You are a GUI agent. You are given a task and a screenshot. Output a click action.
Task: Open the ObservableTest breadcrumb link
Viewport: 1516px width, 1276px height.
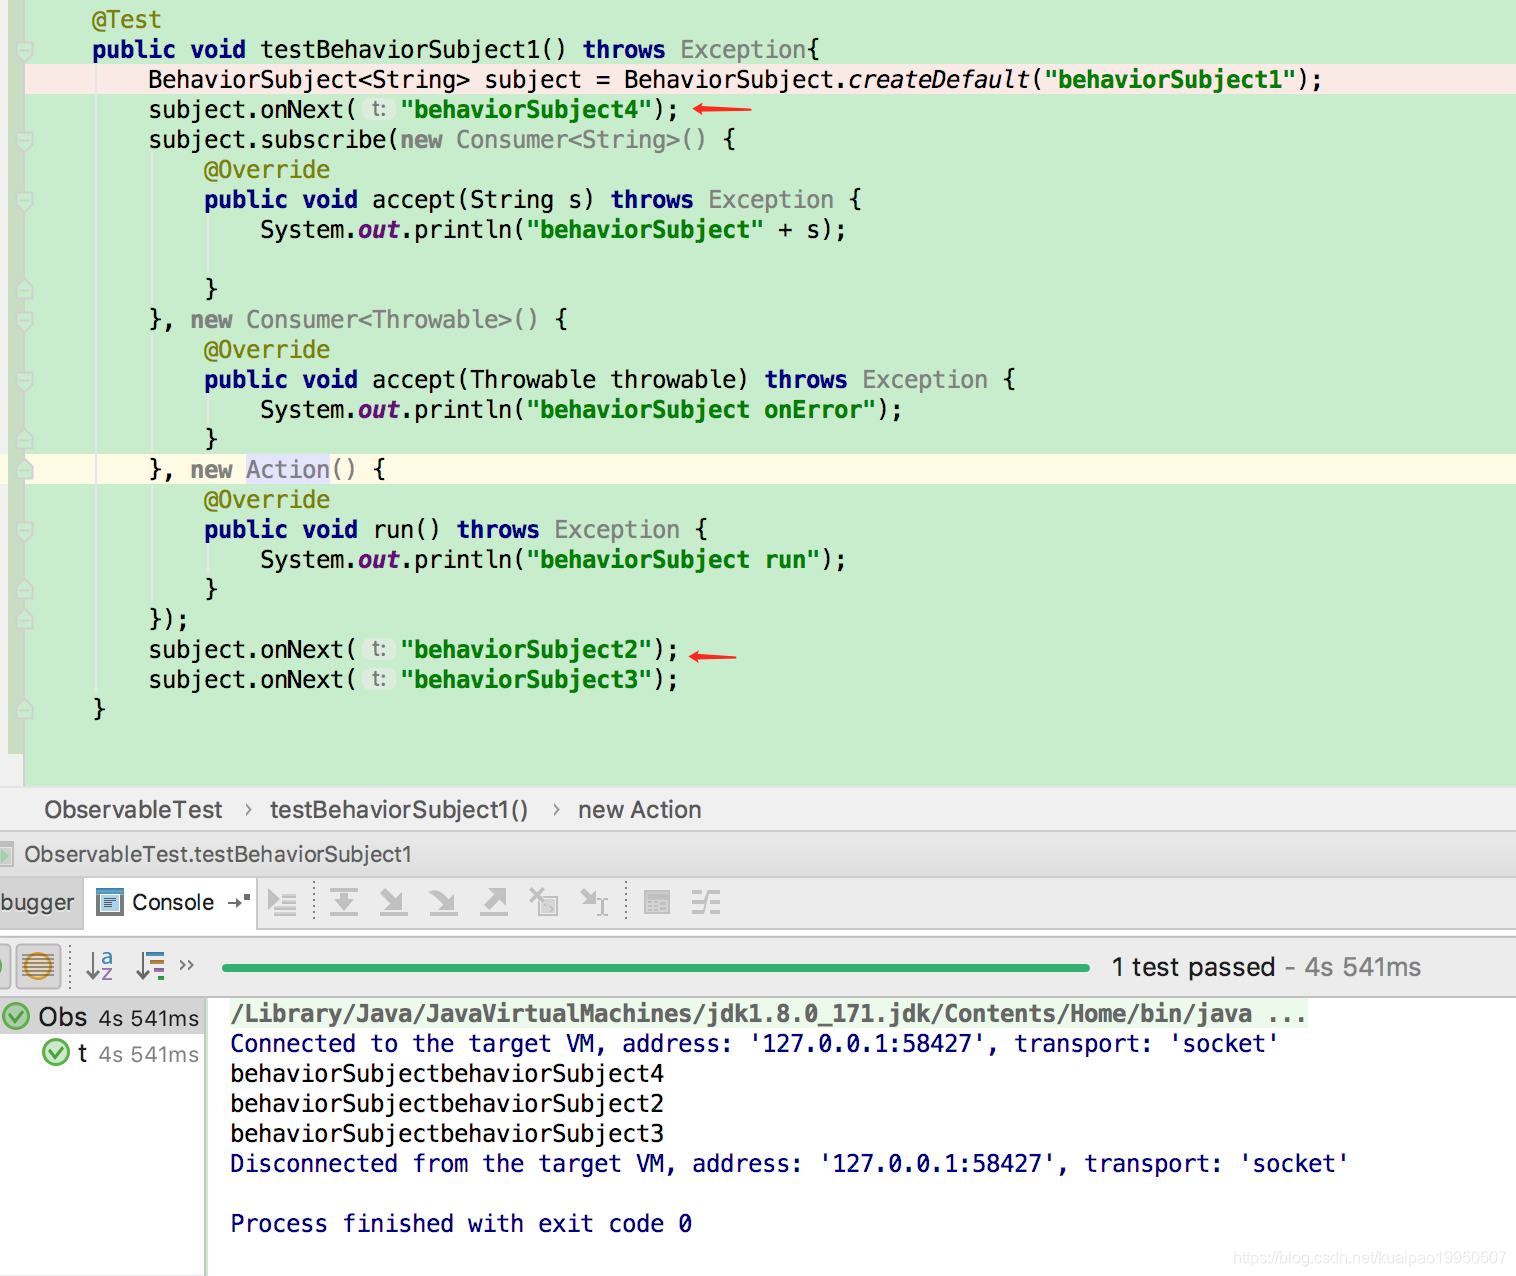133,809
